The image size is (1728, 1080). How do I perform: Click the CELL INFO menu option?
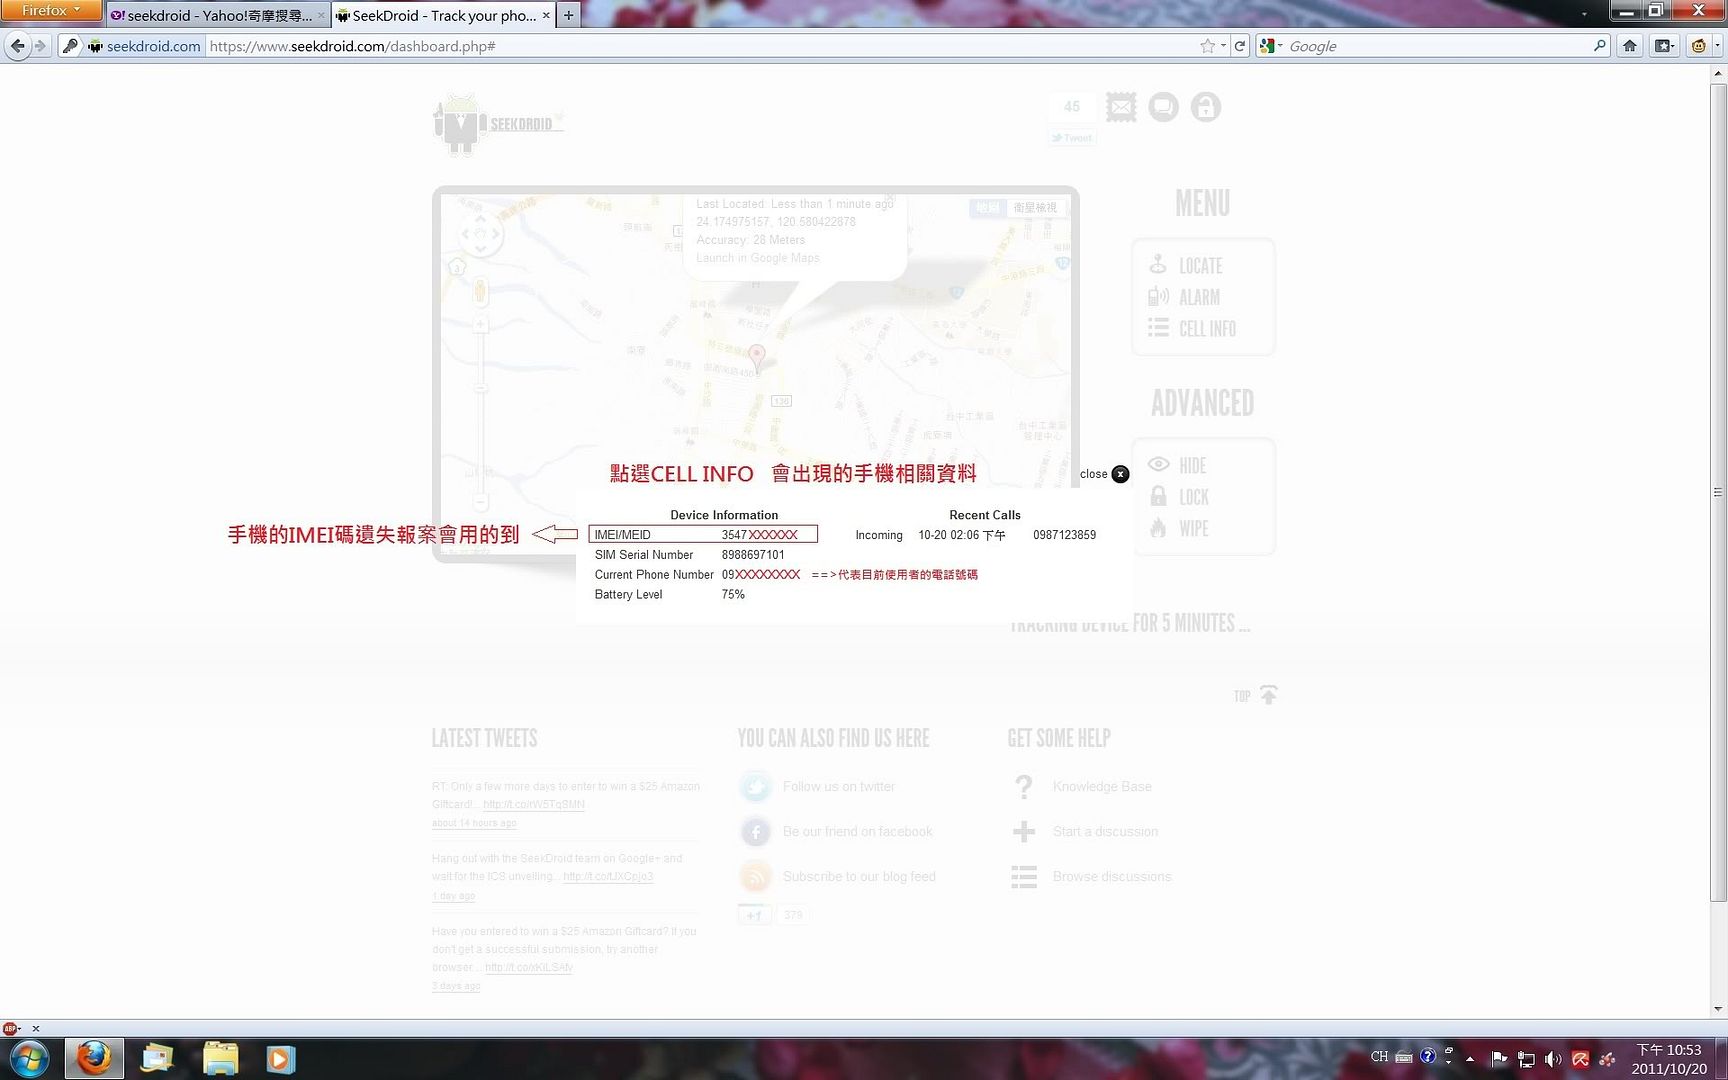(x=1206, y=329)
